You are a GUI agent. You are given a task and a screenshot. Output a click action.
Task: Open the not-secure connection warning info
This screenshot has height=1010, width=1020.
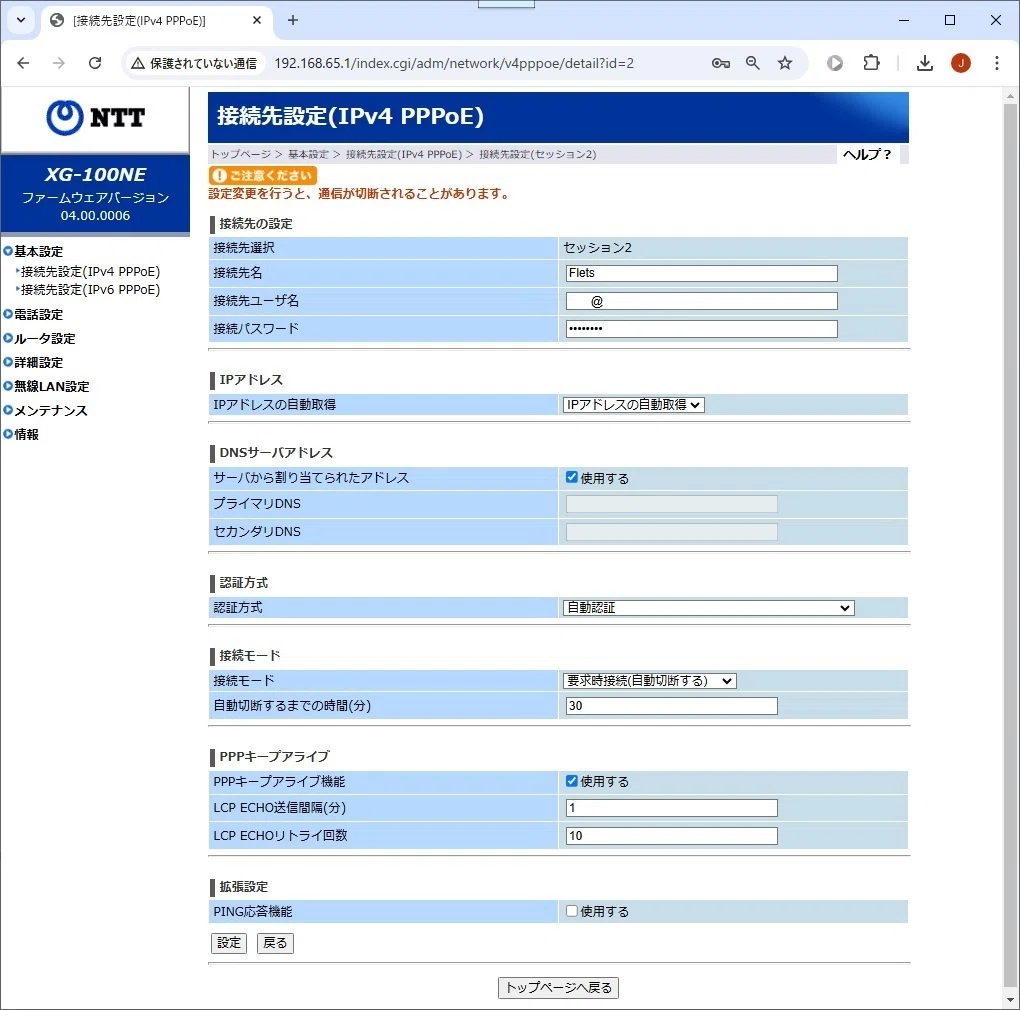(194, 63)
